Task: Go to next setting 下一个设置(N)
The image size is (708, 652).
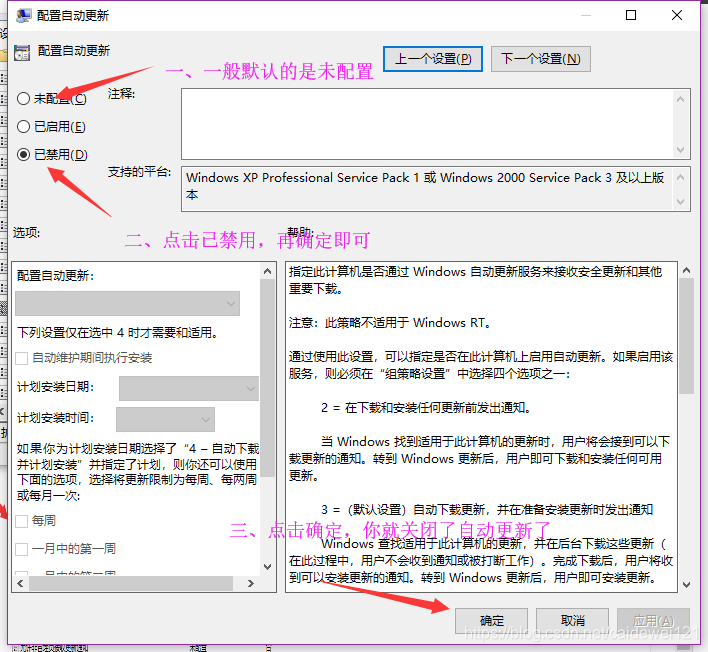Action: coord(540,59)
